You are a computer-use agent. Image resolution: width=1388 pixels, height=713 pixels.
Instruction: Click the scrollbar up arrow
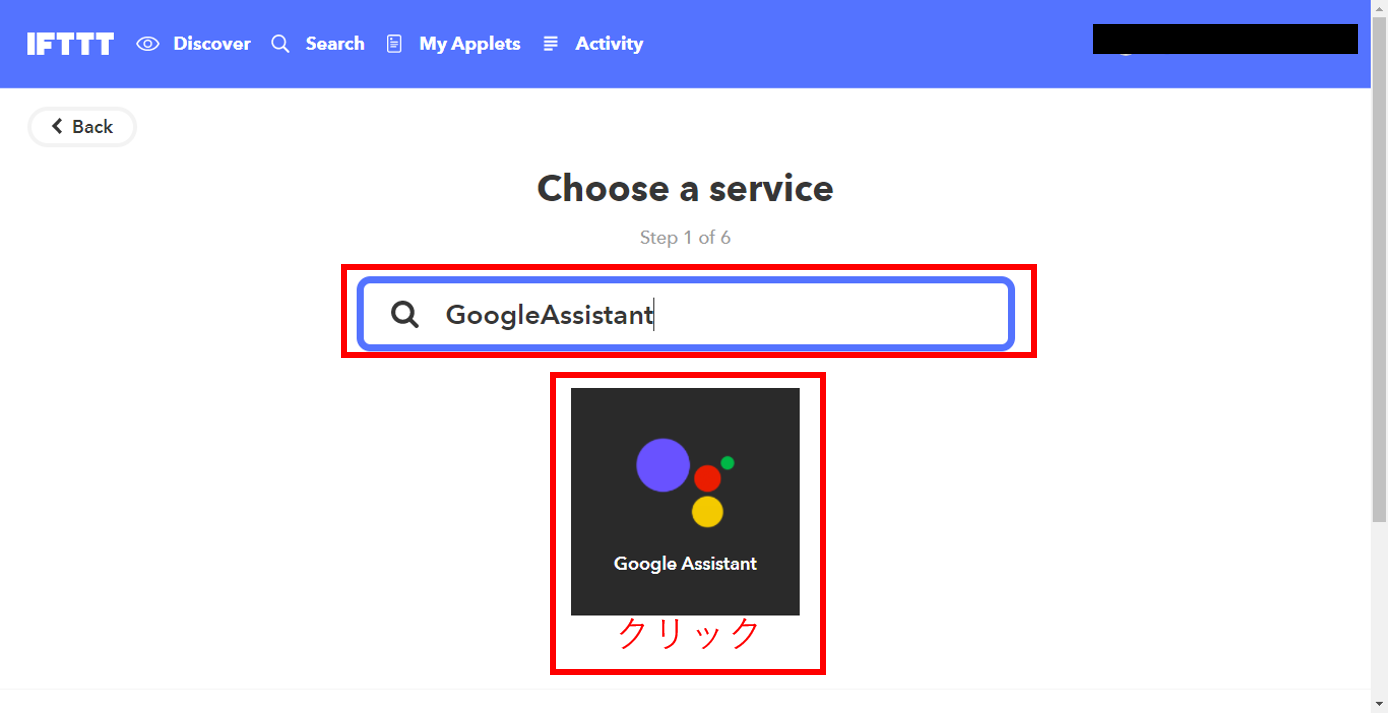(1379, 8)
